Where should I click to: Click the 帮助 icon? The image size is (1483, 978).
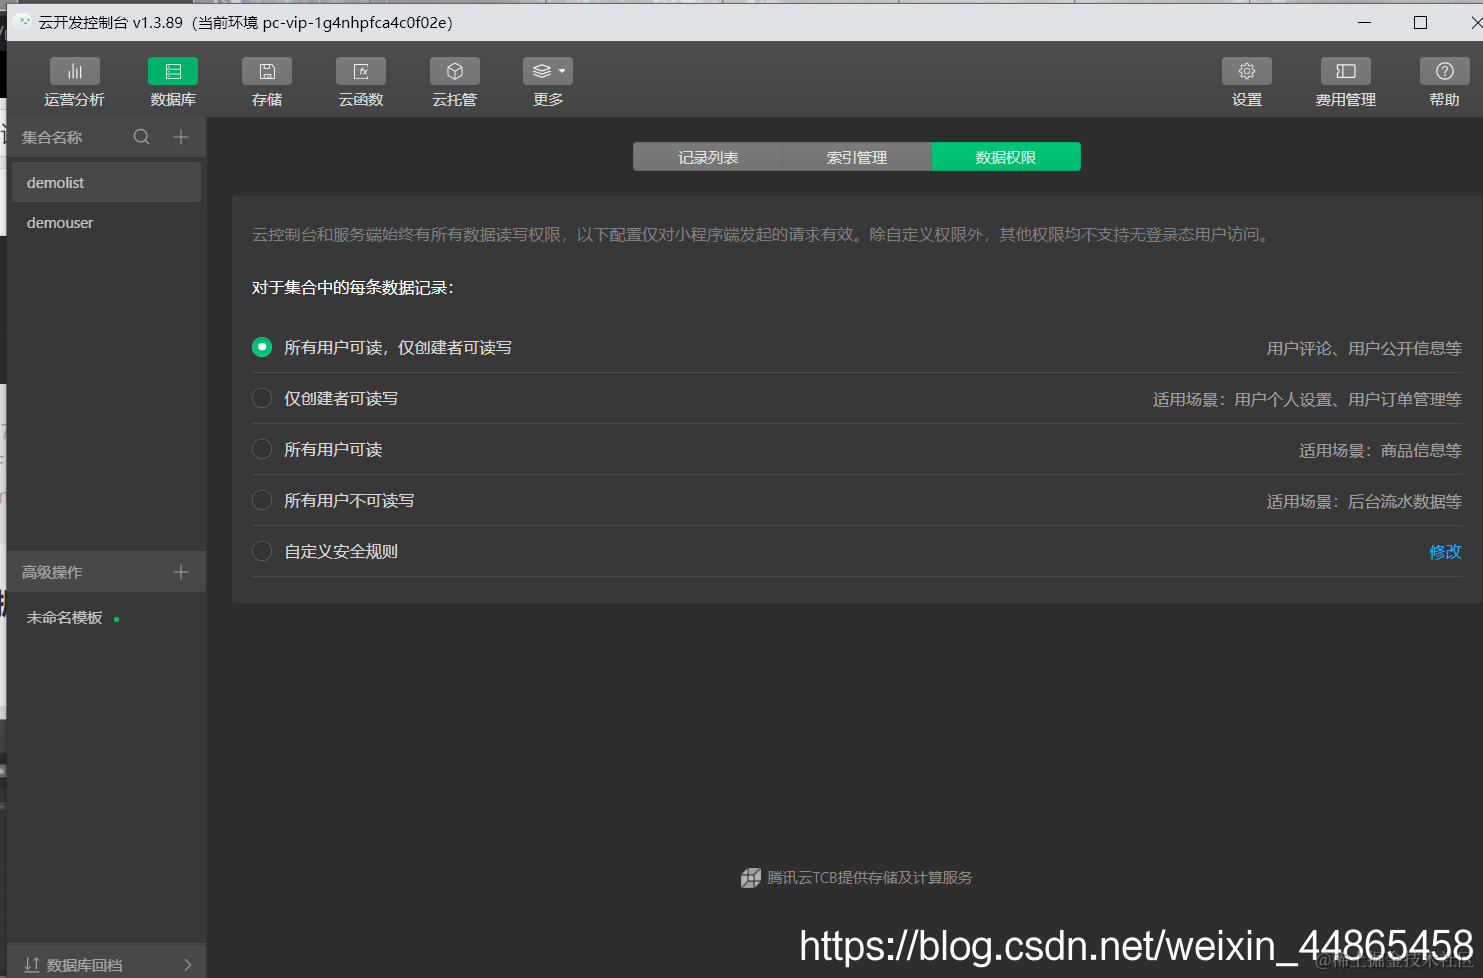click(1444, 82)
